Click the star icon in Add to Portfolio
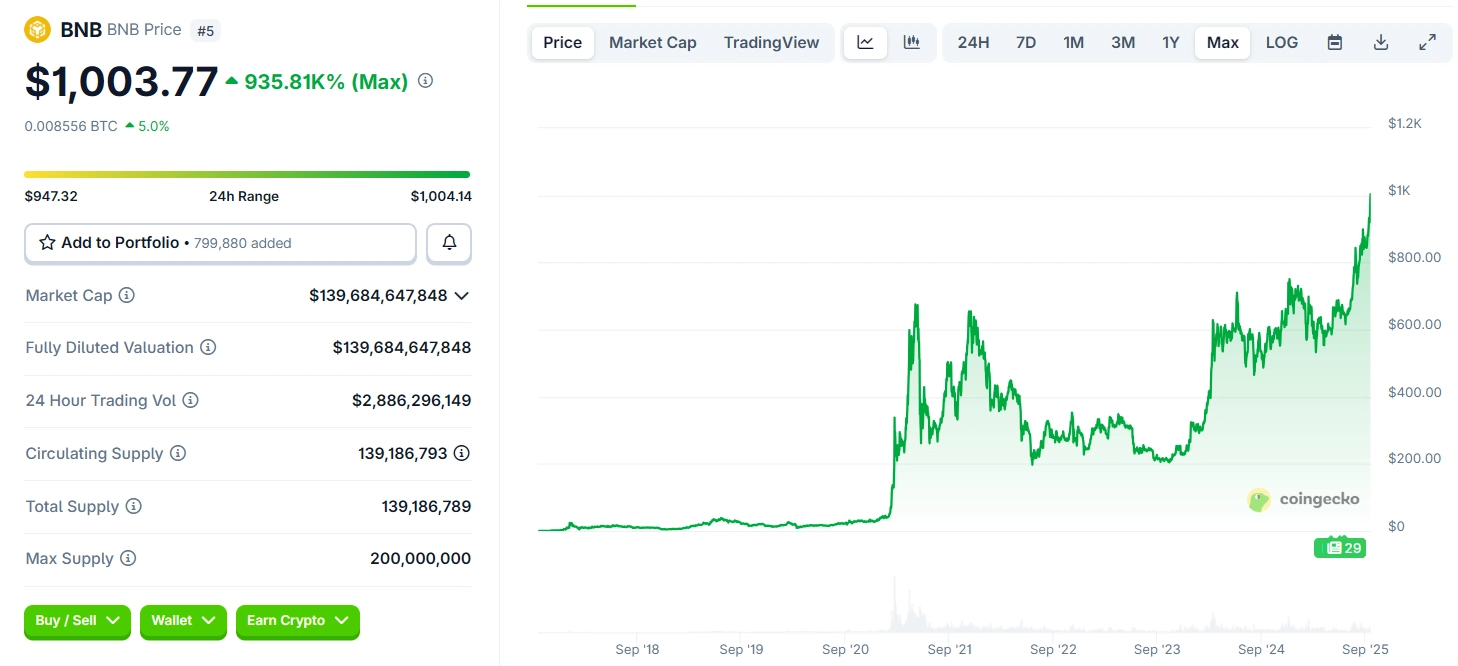Image resolution: width=1458 pixels, height=666 pixels. coord(47,242)
